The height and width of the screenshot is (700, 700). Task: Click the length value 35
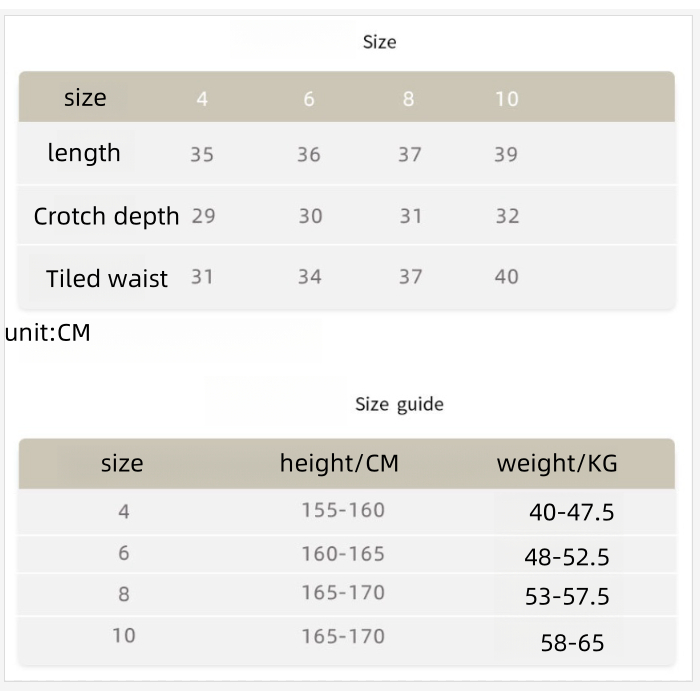[x=202, y=155]
